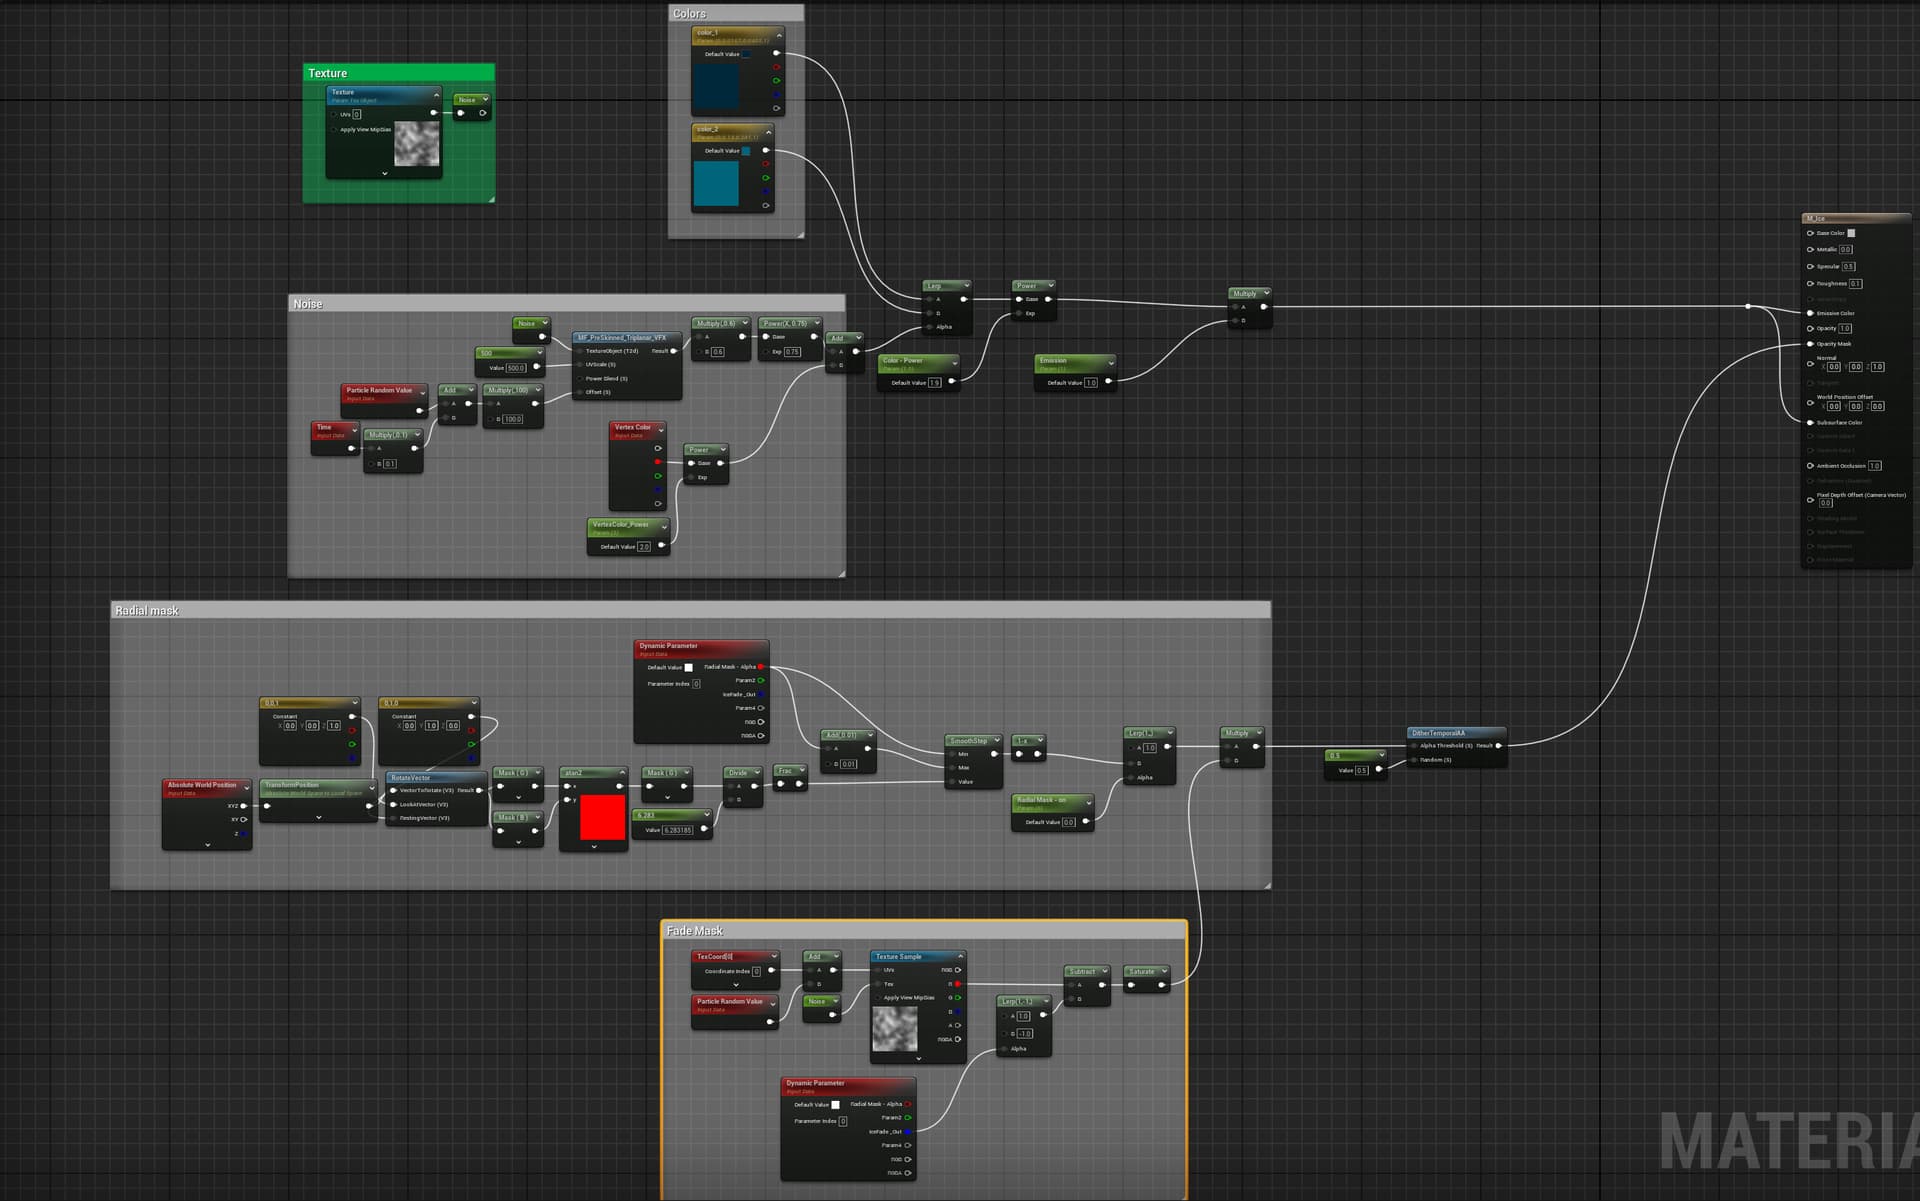Click white Default Value swatch in Radial mask Dynamic Parameter
This screenshot has height=1201, width=1920.
(x=688, y=667)
